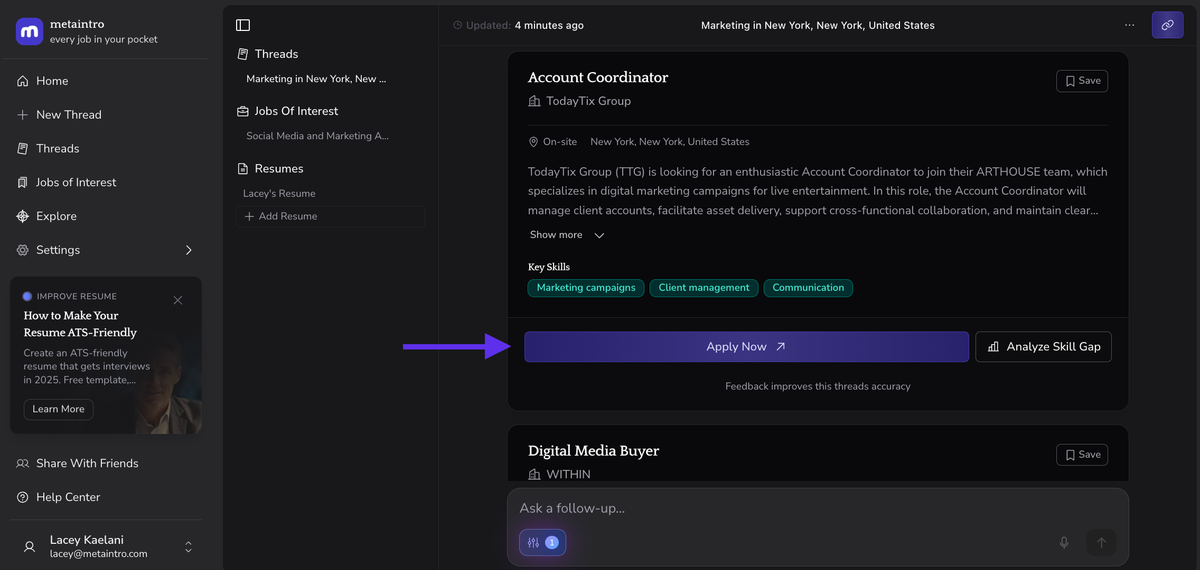Image resolution: width=1200 pixels, height=570 pixels.
Task: Click the Apply Now button
Action: (746, 347)
